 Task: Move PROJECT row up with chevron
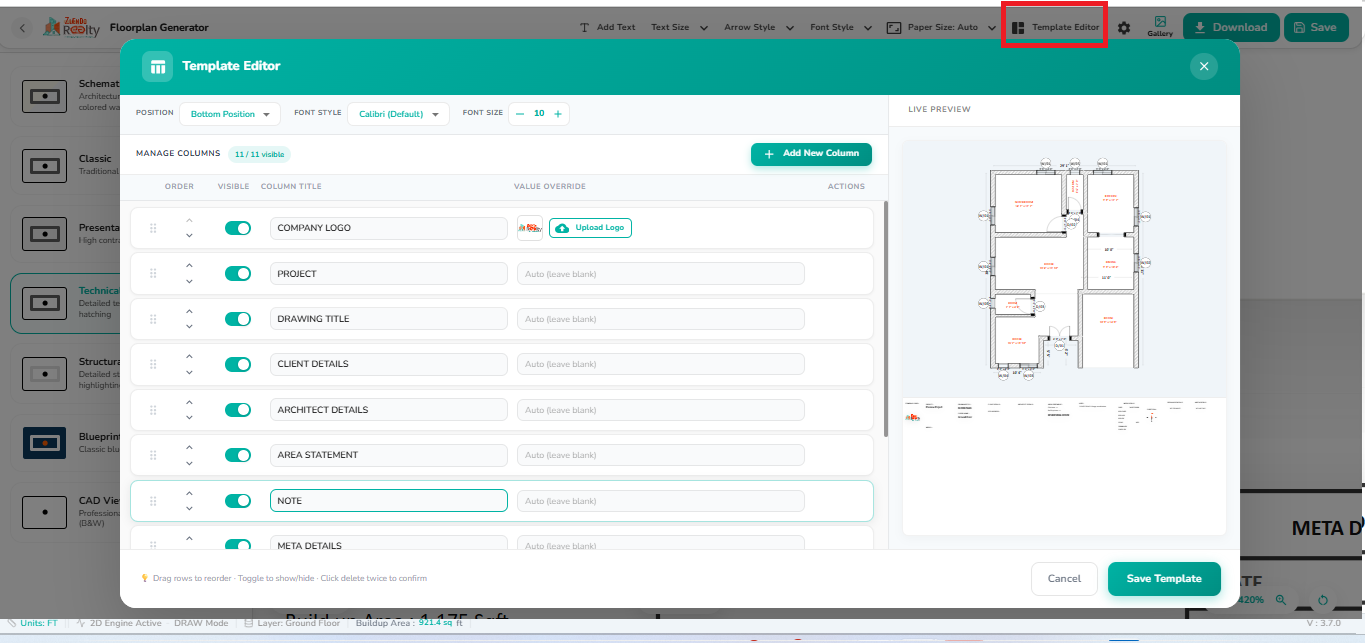pos(189,265)
